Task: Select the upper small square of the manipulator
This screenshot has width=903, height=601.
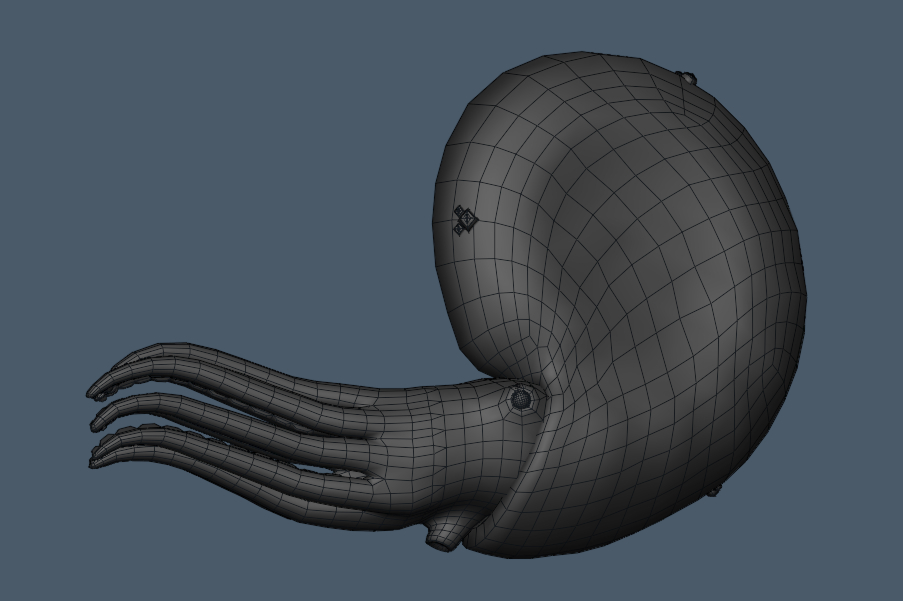Action: tap(461, 211)
